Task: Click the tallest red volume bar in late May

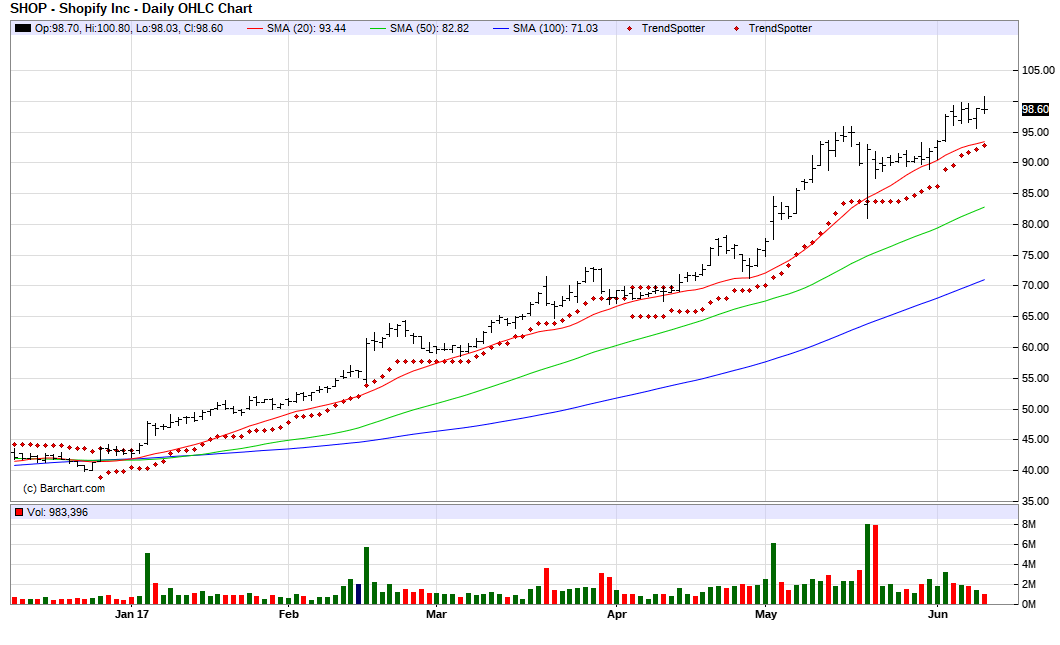Action: (x=875, y=565)
